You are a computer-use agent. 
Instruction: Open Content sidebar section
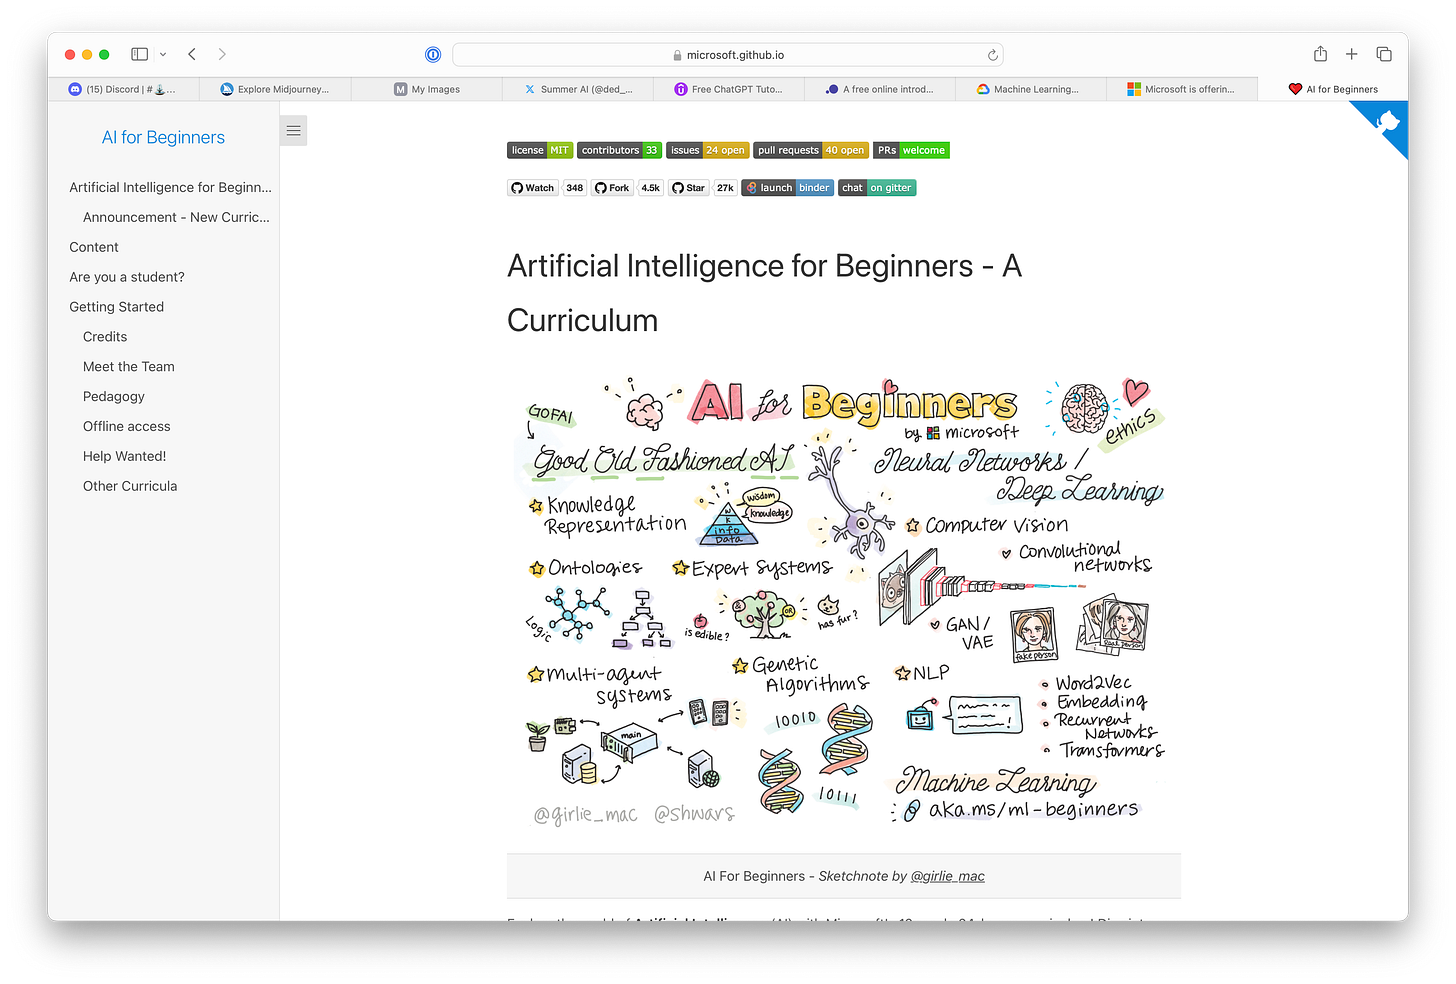coord(94,247)
